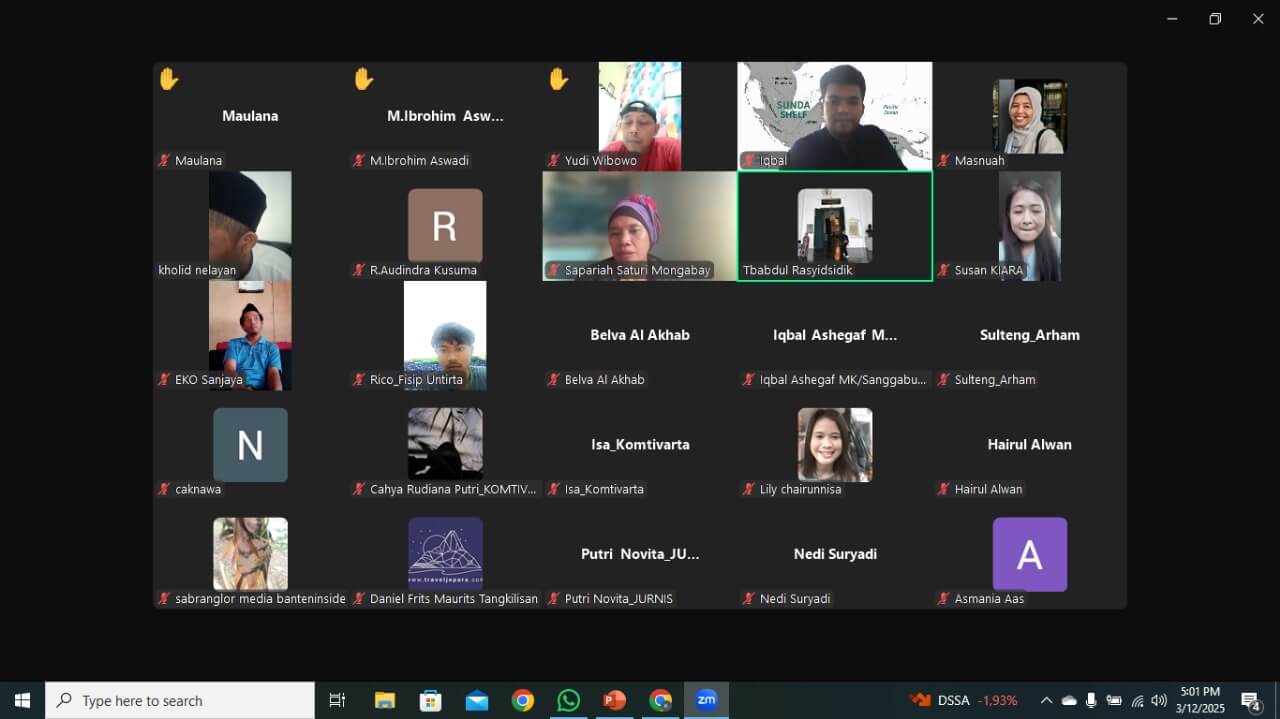Click the Task View icon
This screenshot has width=1280, height=719.
pyautogui.click(x=337, y=700)
